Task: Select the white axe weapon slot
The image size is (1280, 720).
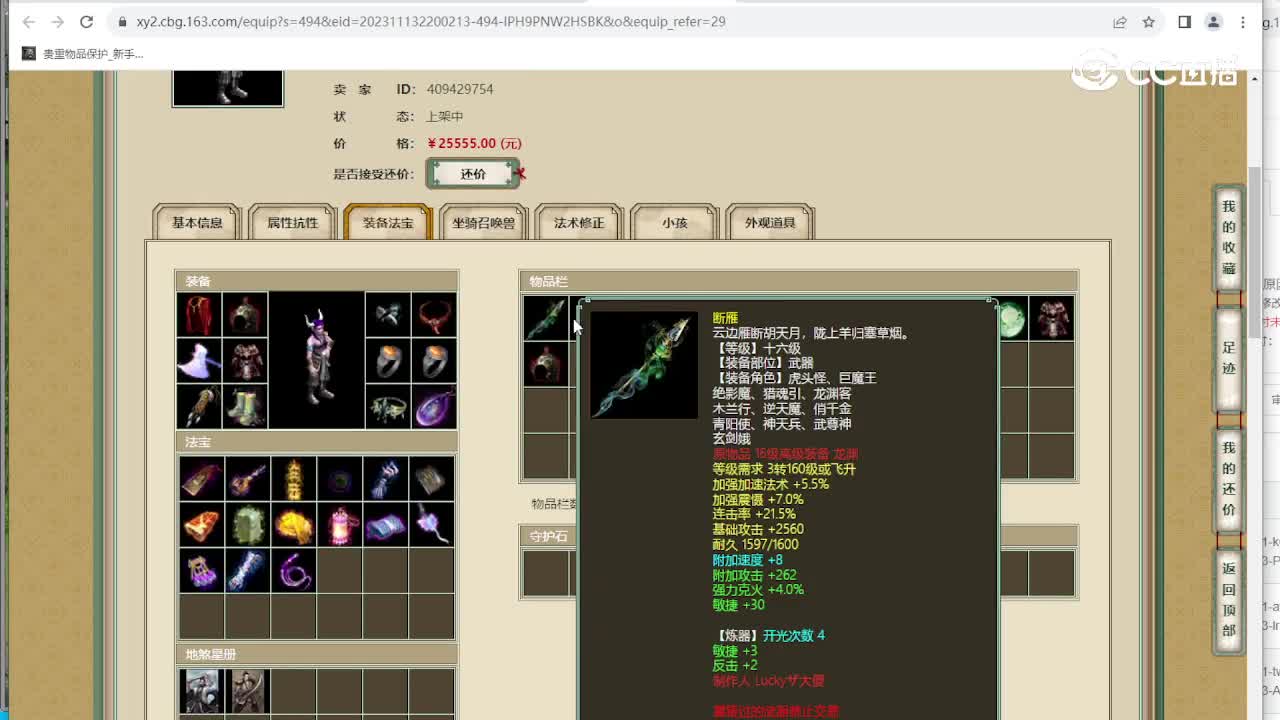Action: (x=200, y=361)
